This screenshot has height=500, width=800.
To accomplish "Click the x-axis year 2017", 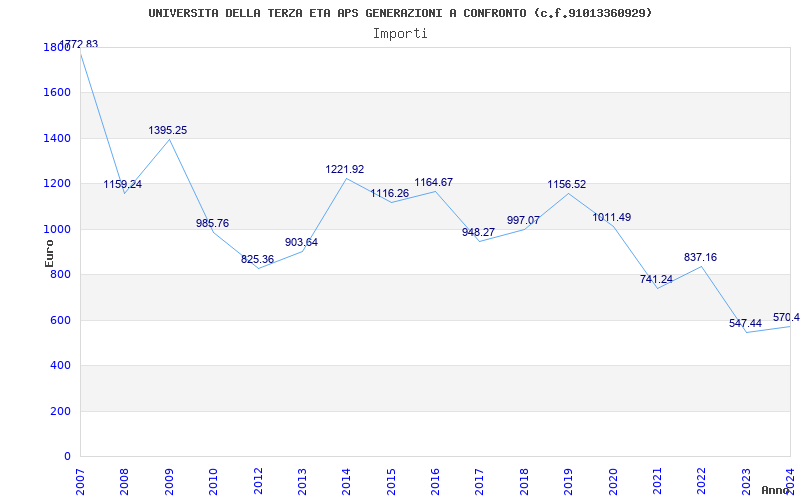I will pos(480,482).
